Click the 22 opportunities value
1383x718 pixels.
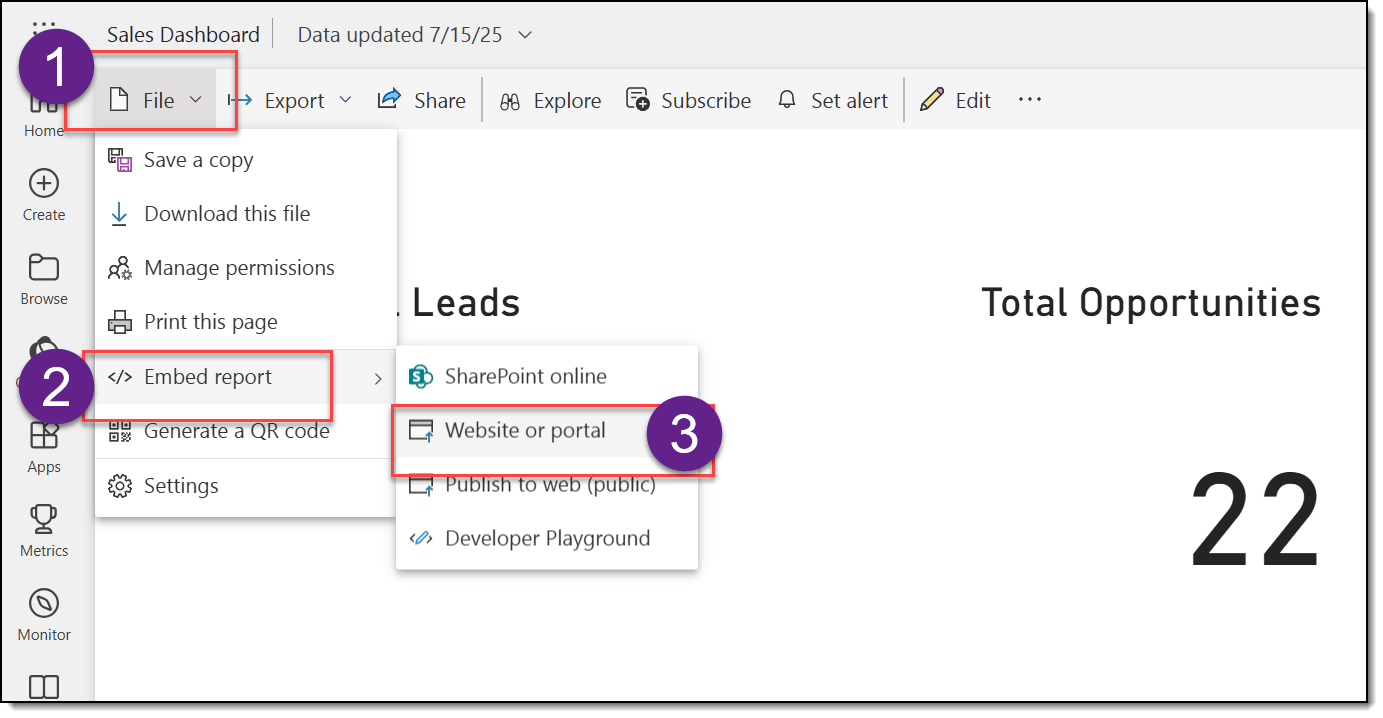click(x=1256, y=522)
